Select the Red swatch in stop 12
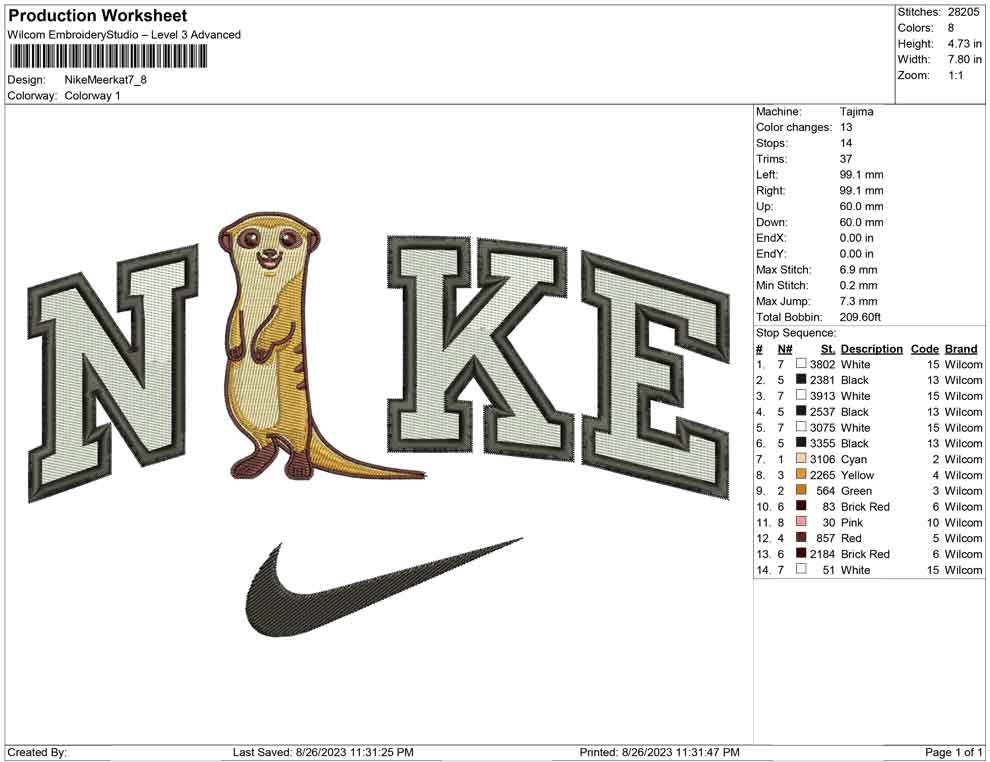This screenshot has height=762, width=990. click(x=801, y=537)
